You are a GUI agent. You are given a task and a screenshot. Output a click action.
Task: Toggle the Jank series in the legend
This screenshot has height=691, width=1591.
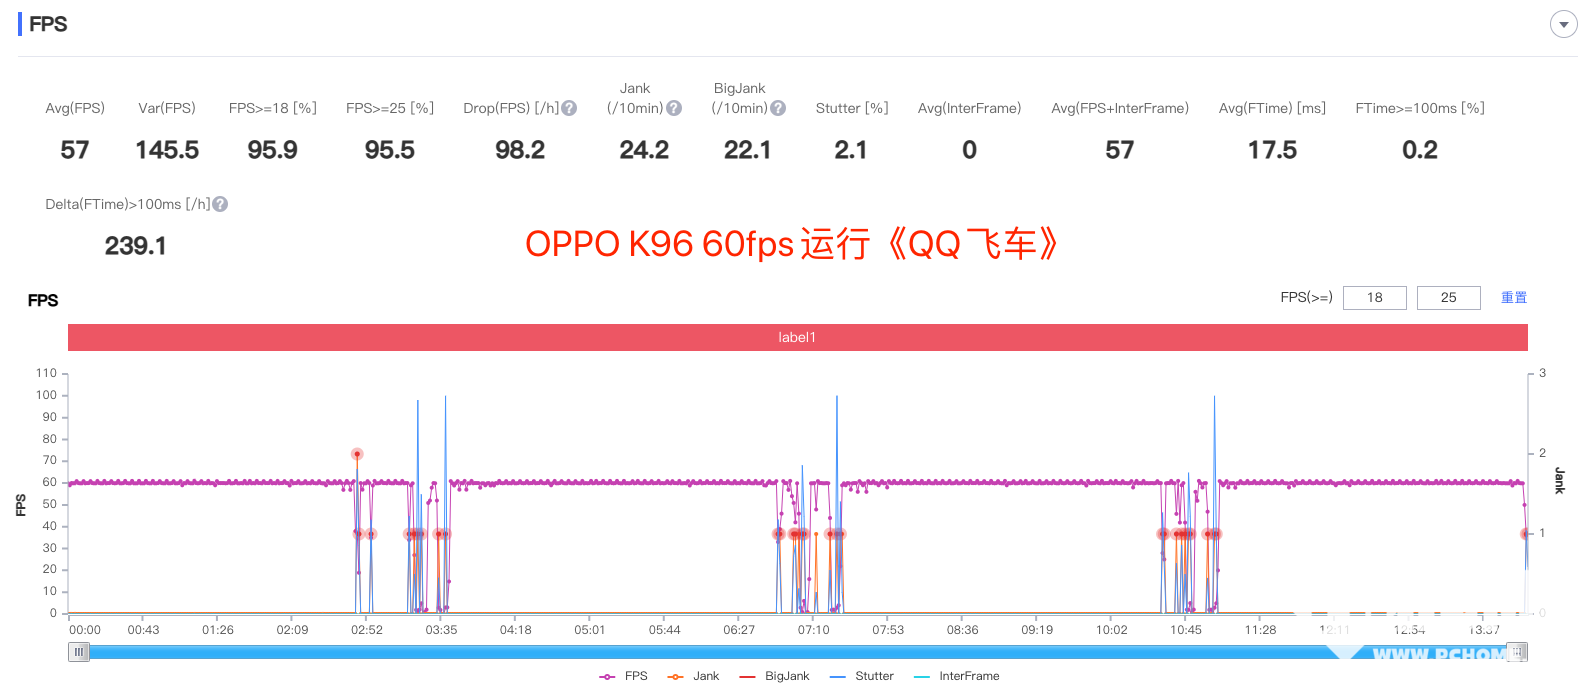tap(694, 676)
